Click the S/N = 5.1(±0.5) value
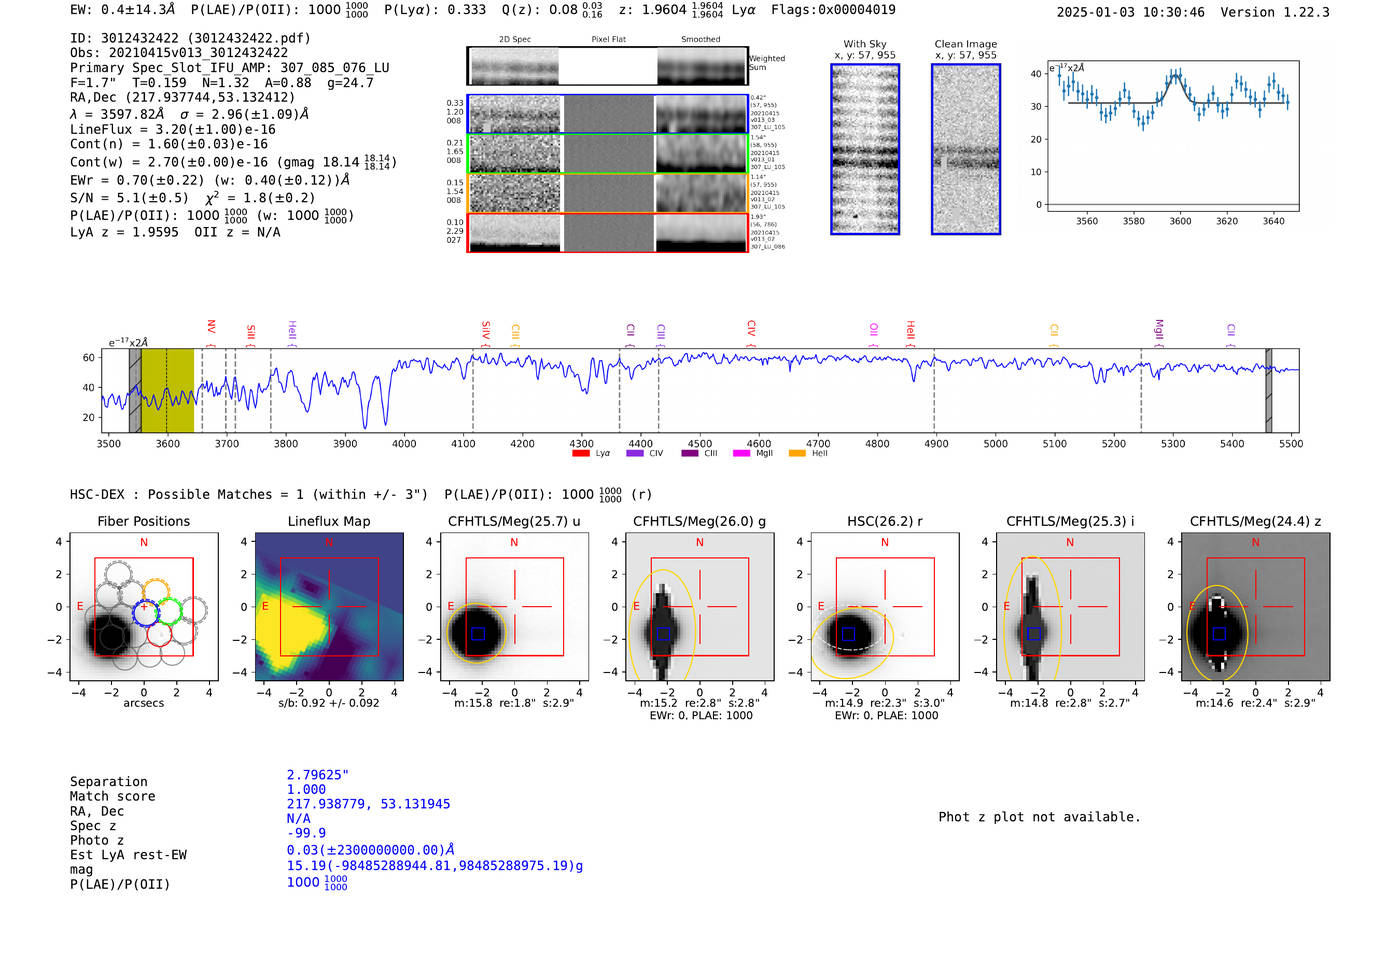1400x953 pixels. click(129, 198)
